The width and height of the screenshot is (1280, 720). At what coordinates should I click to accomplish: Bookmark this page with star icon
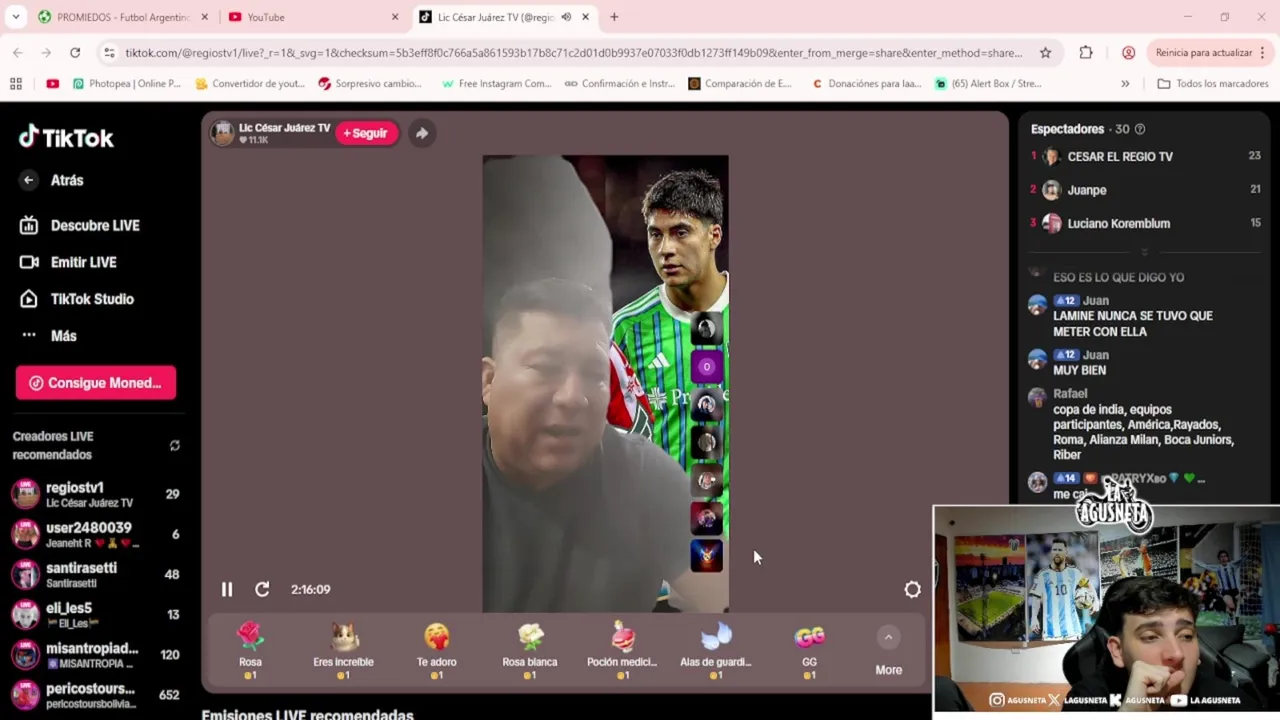point(1045,53)
